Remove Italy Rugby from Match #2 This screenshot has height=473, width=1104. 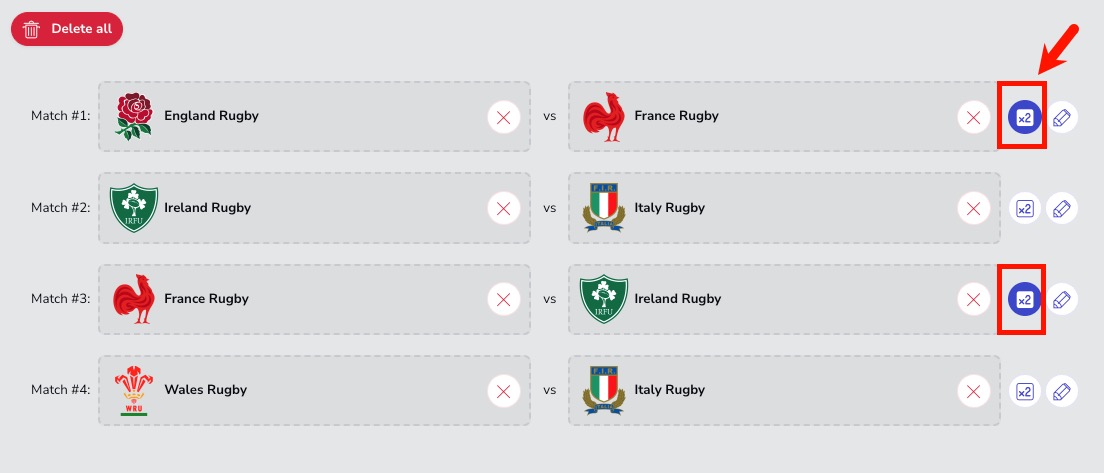974,208
